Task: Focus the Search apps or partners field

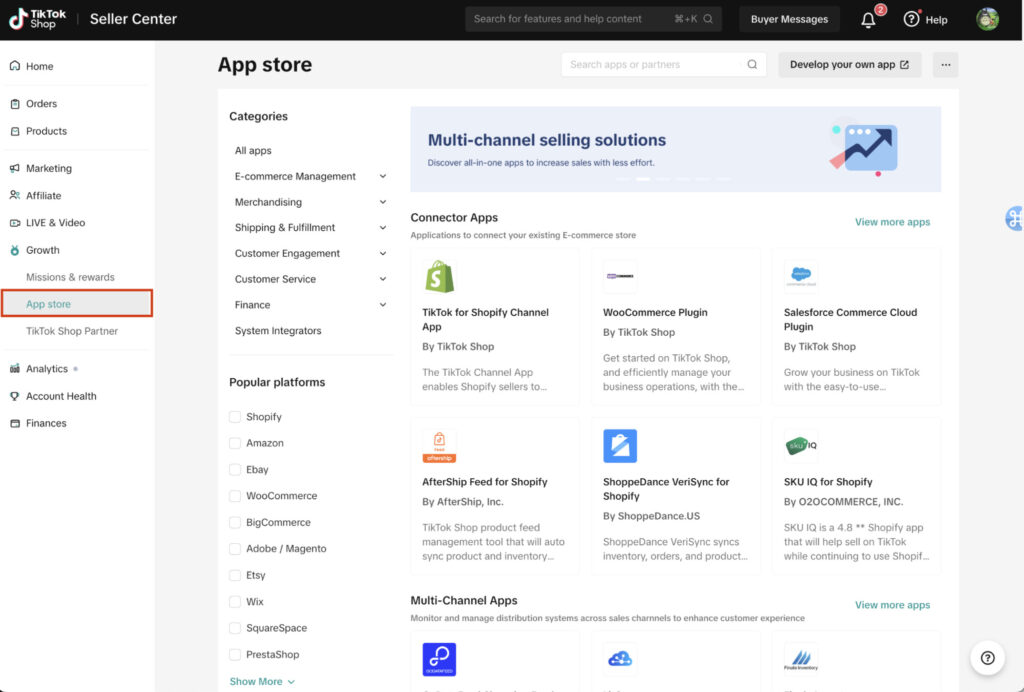Action: tap(664, 65)
